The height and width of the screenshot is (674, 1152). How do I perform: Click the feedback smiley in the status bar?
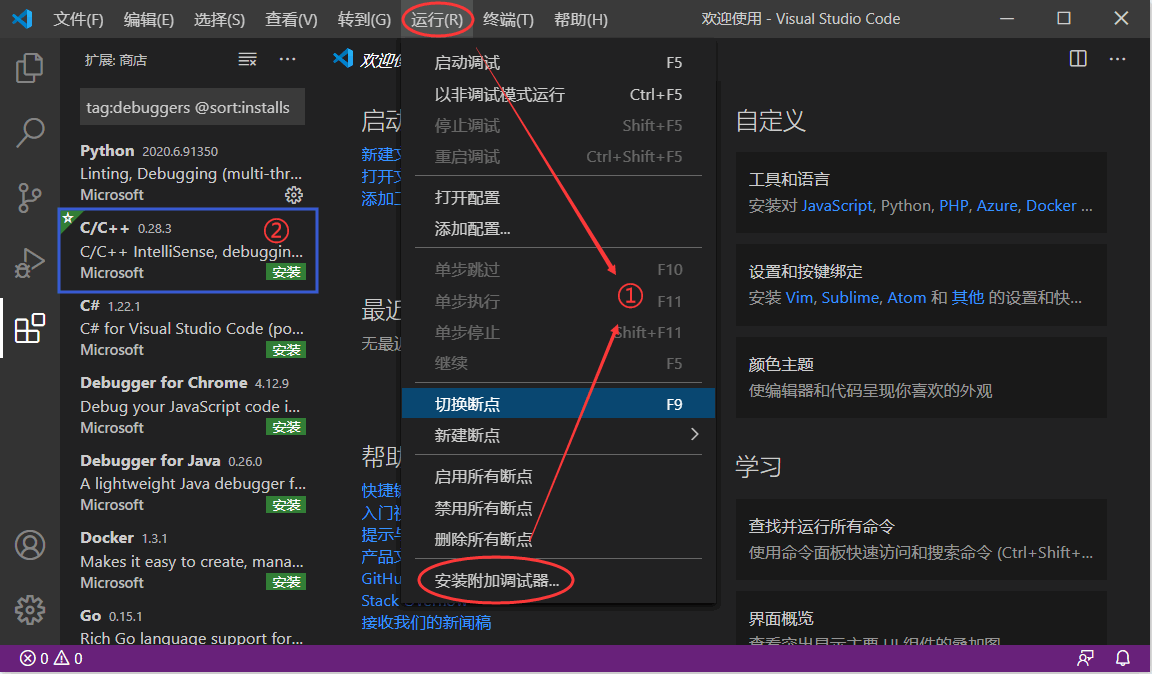tap(1085, 658)
